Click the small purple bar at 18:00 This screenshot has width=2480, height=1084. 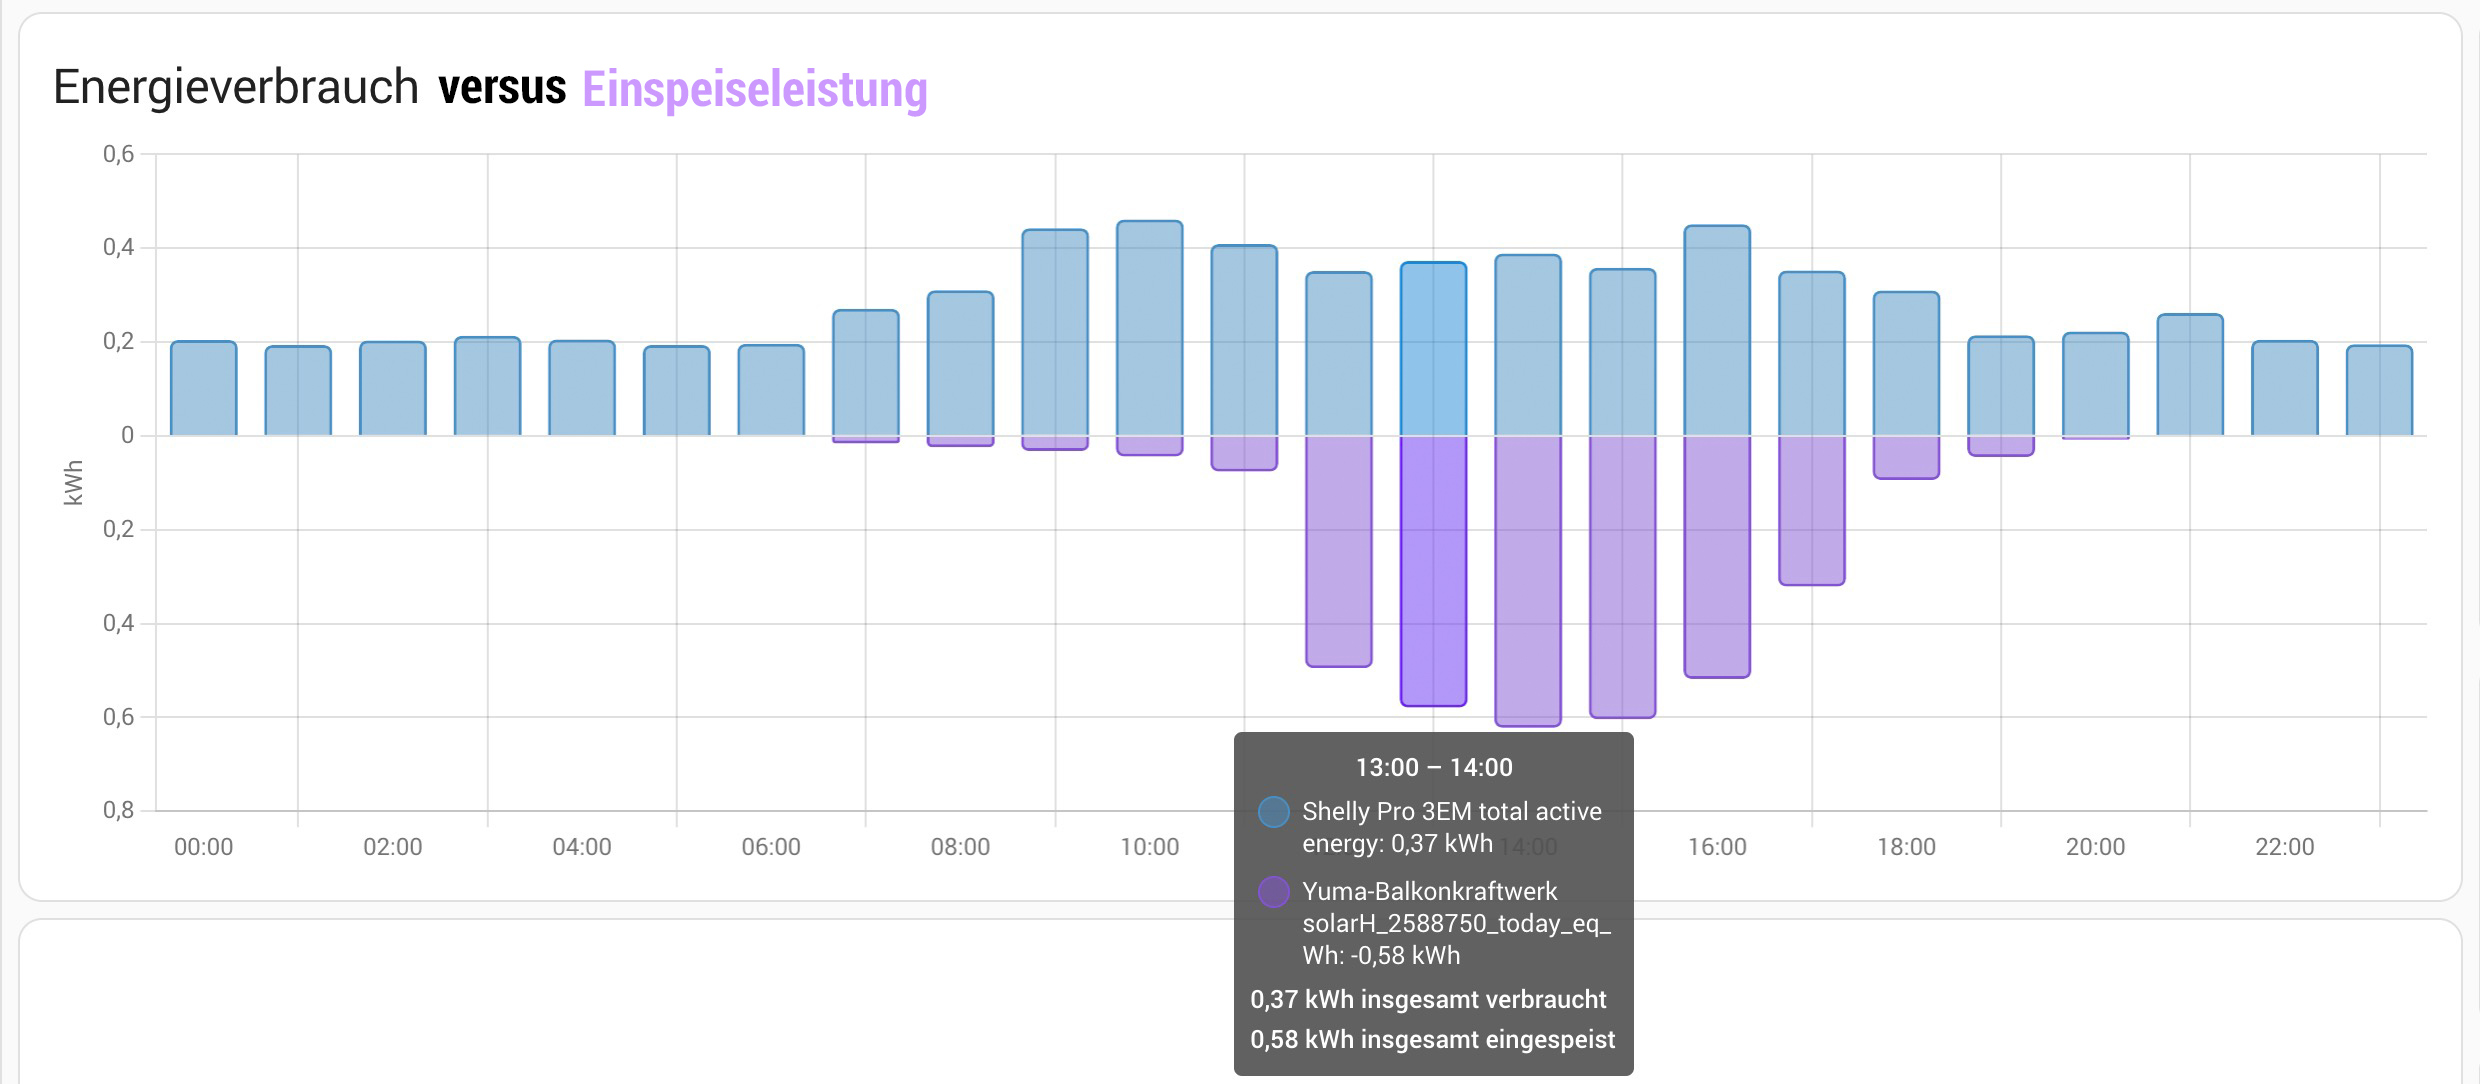click(x=1906, y=457)
